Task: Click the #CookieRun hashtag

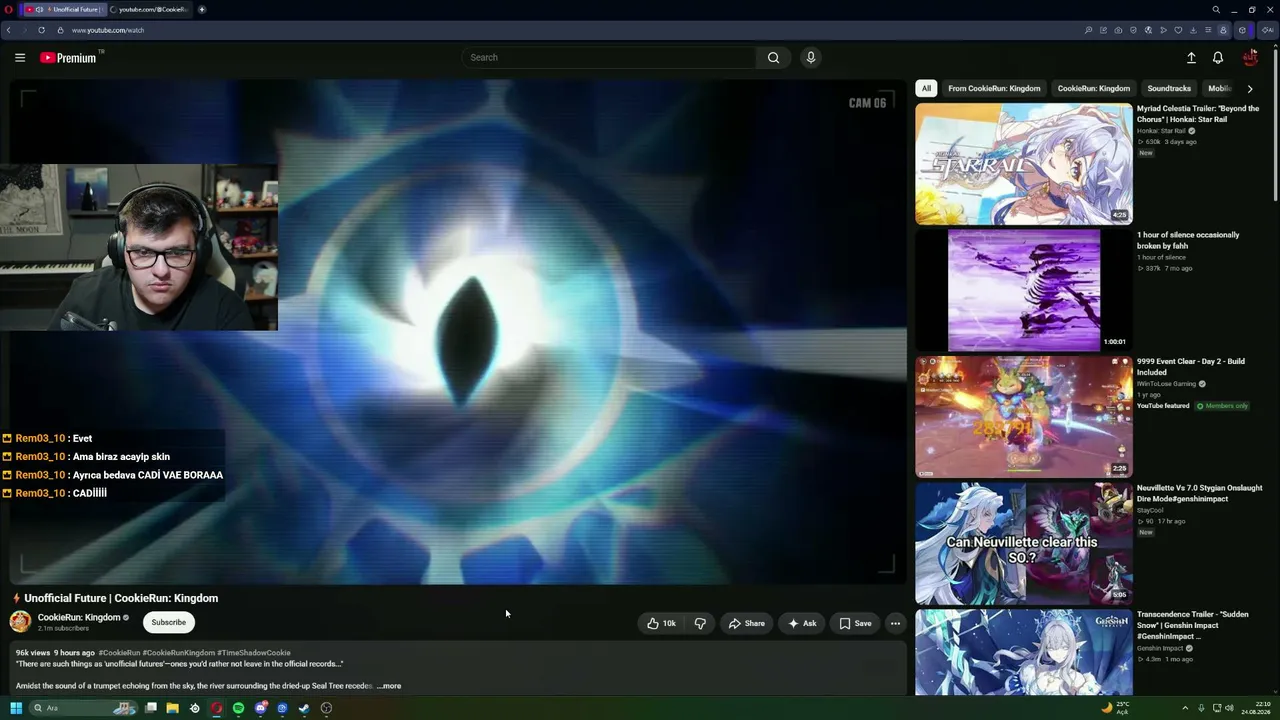Action: (119, 653)
